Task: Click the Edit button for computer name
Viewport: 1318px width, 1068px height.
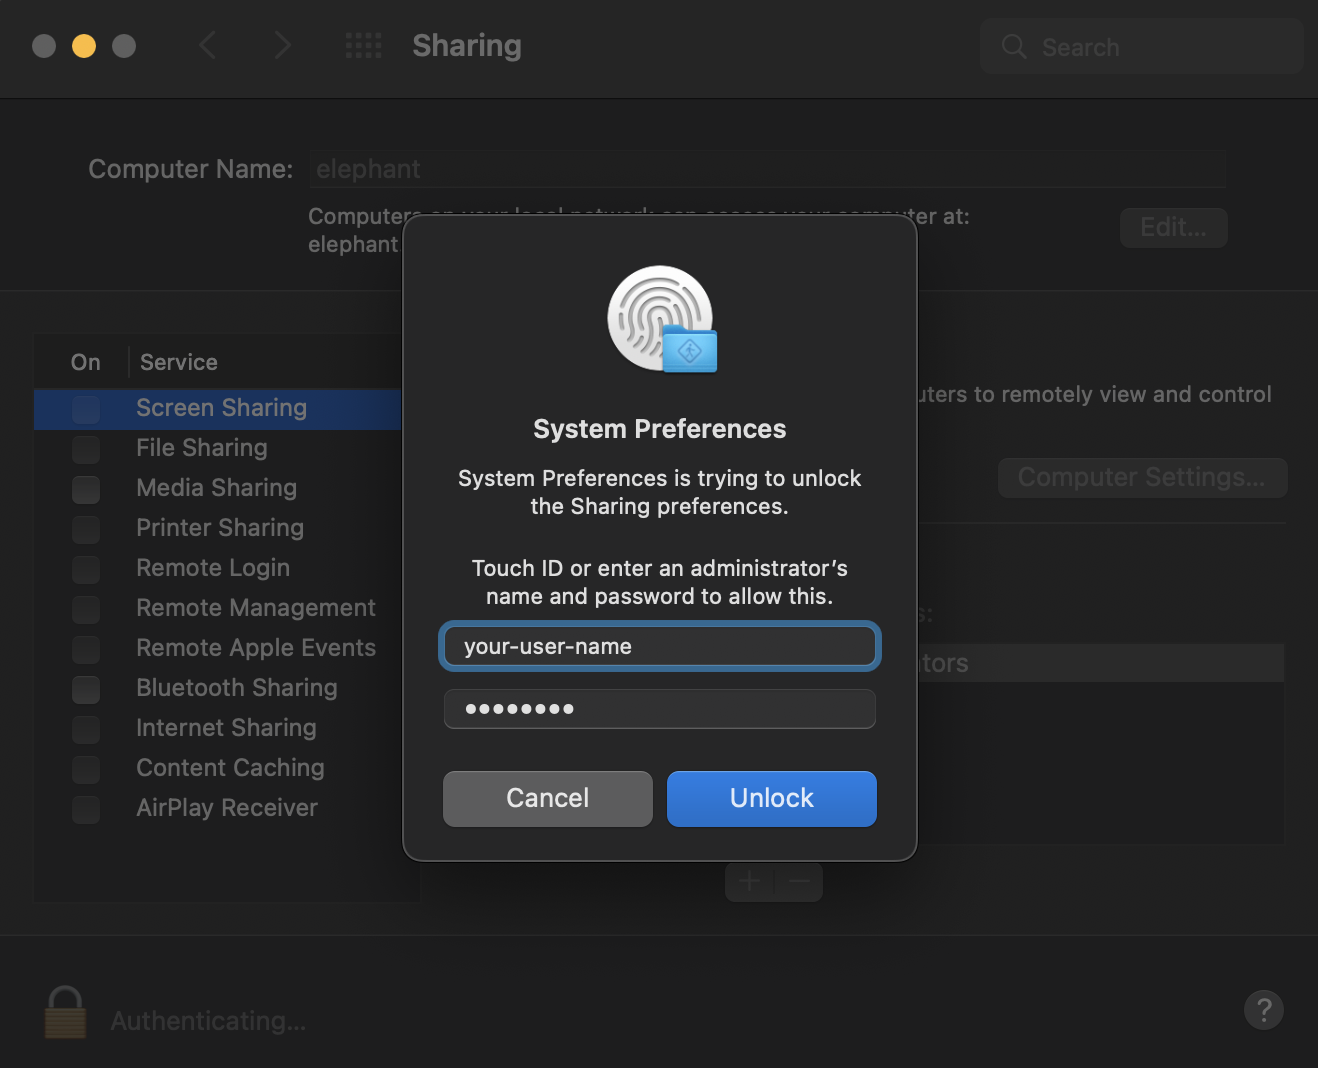Action: point(1172,227)
